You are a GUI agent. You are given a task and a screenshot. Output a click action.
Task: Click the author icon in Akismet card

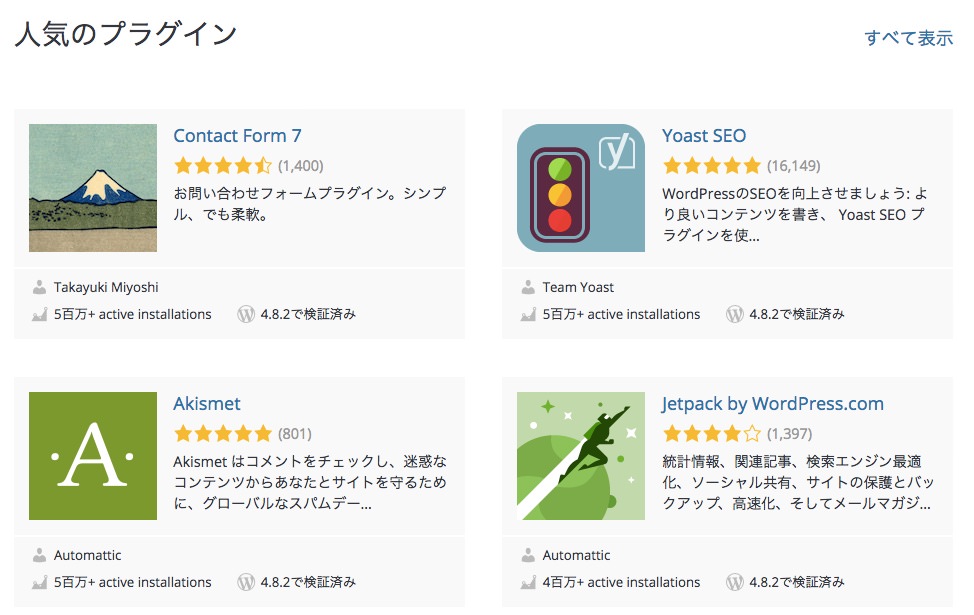point(39,555)
